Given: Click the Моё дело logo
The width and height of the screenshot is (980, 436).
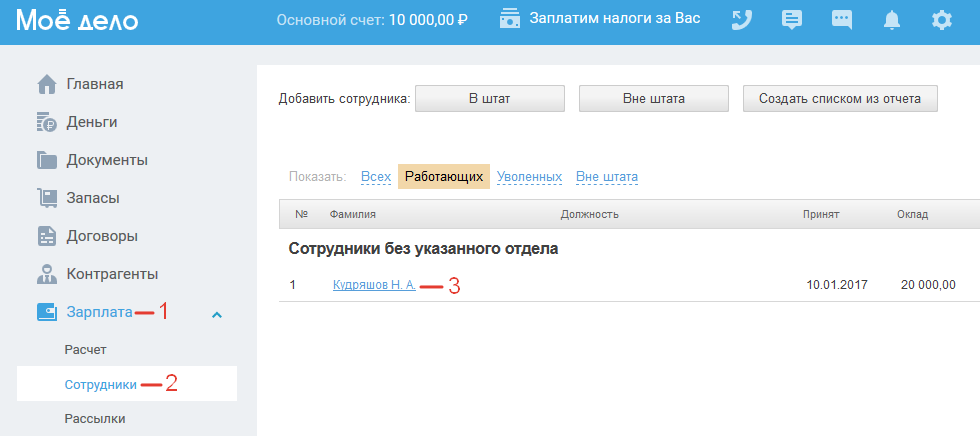Looking at the screenshot, I should 78,20.
